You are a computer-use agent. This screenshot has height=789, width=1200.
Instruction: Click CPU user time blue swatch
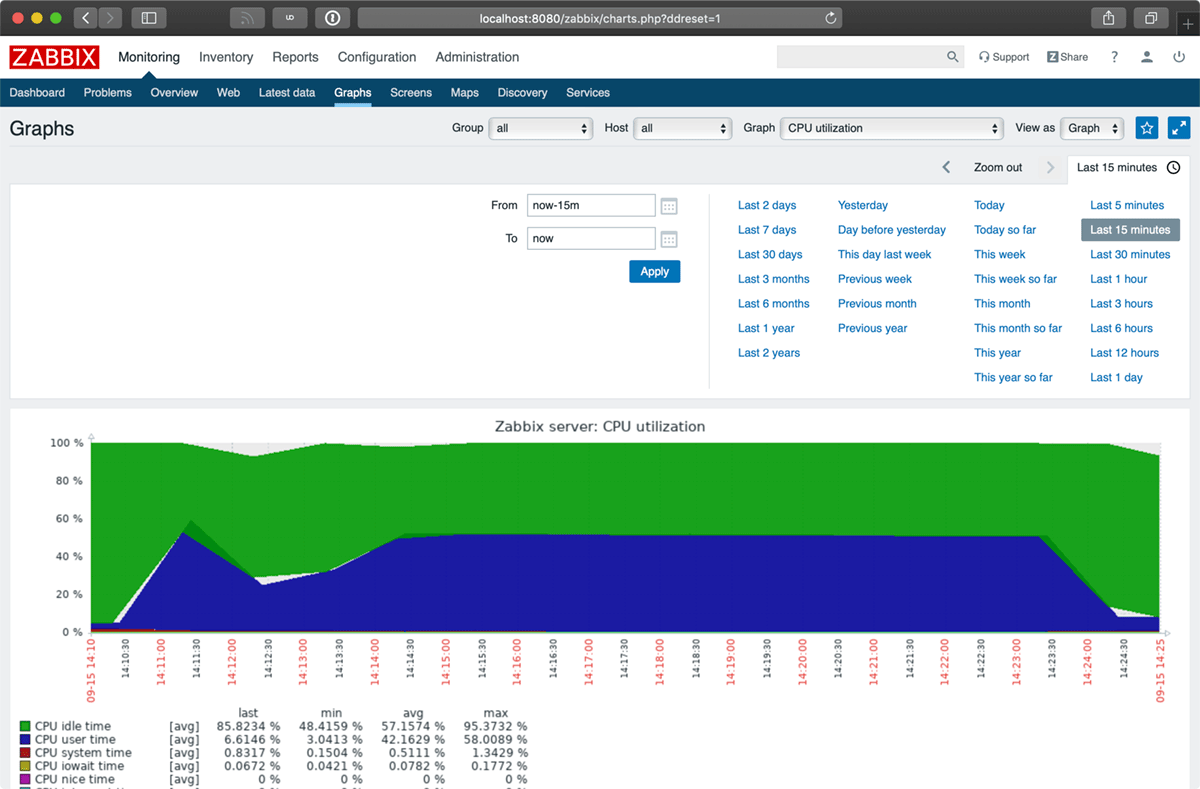[x=25, y=740]
